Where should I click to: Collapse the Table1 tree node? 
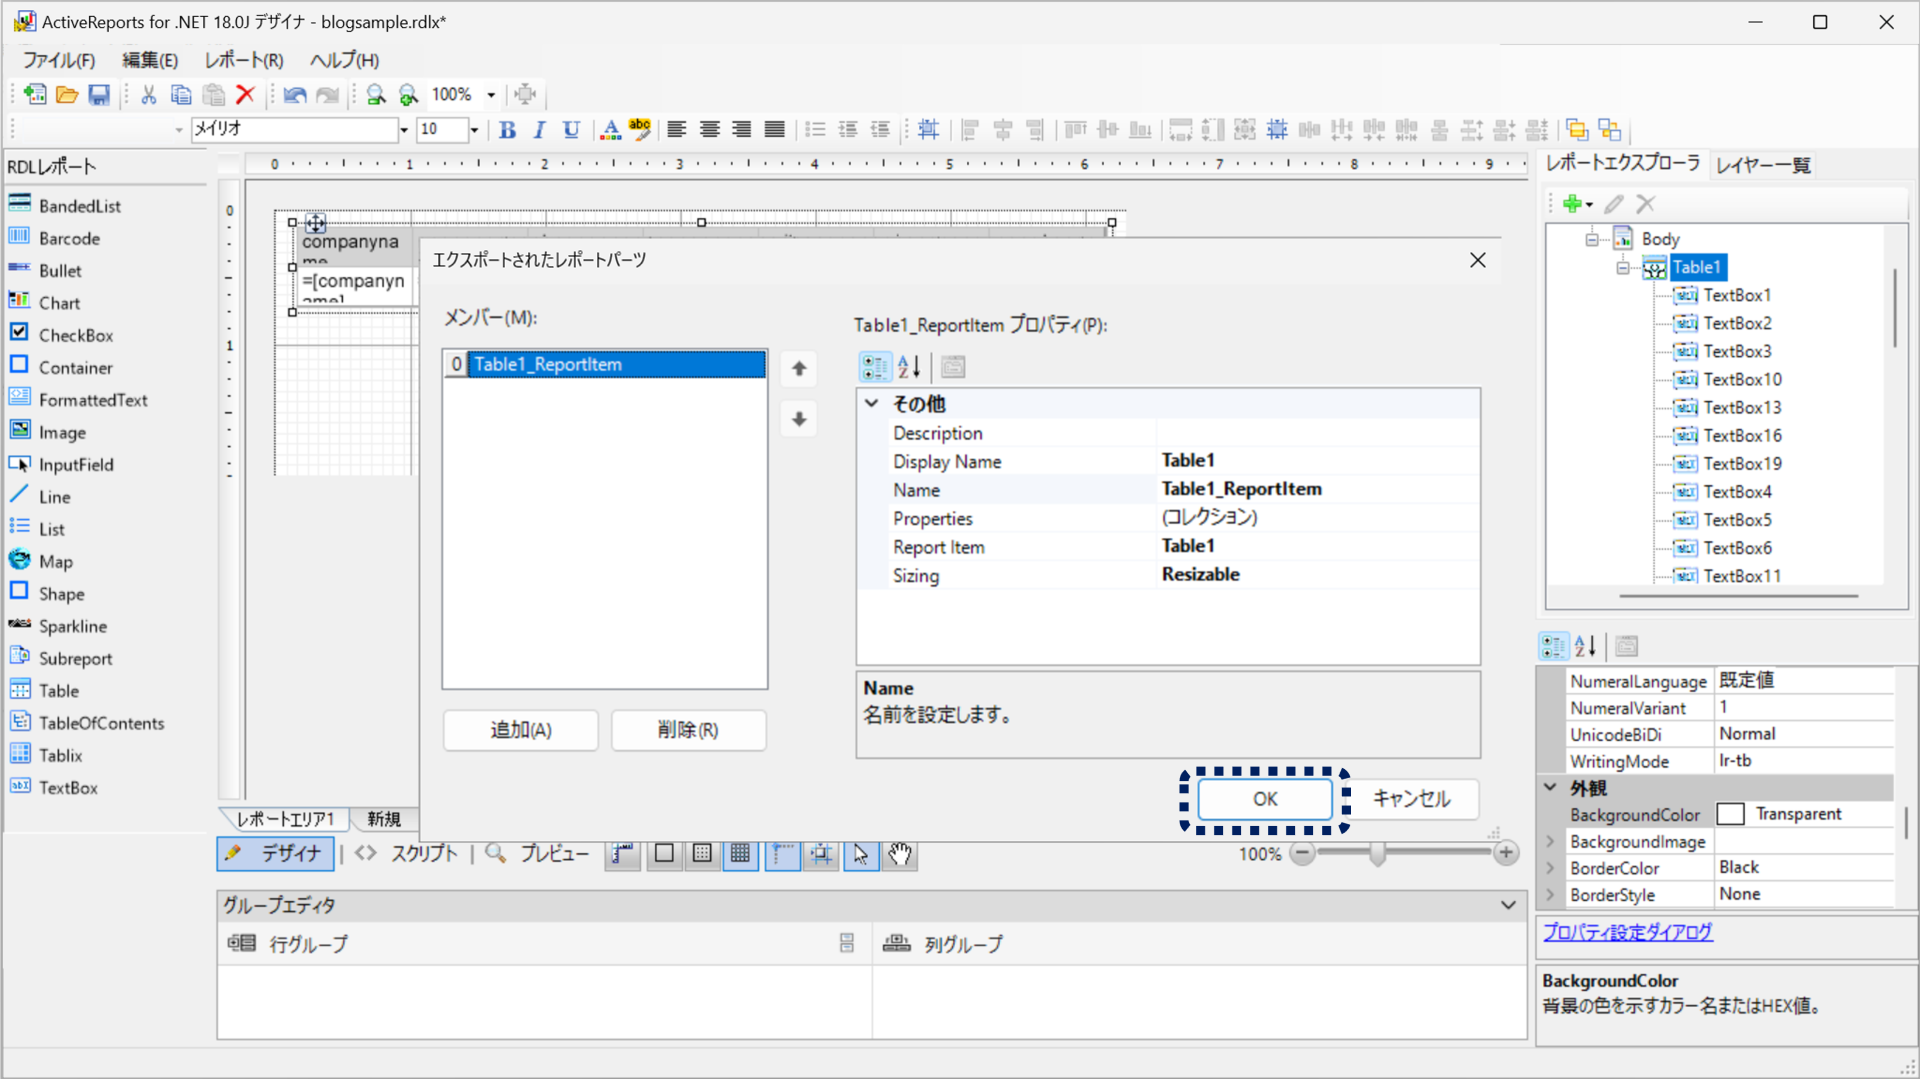tap(1623, 267)
